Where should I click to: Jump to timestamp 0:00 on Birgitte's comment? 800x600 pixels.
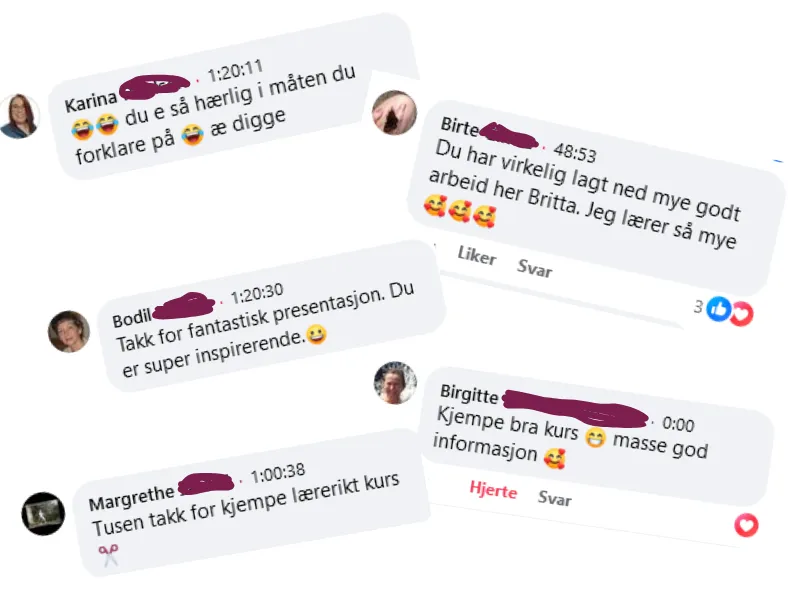tap(678, 423)
